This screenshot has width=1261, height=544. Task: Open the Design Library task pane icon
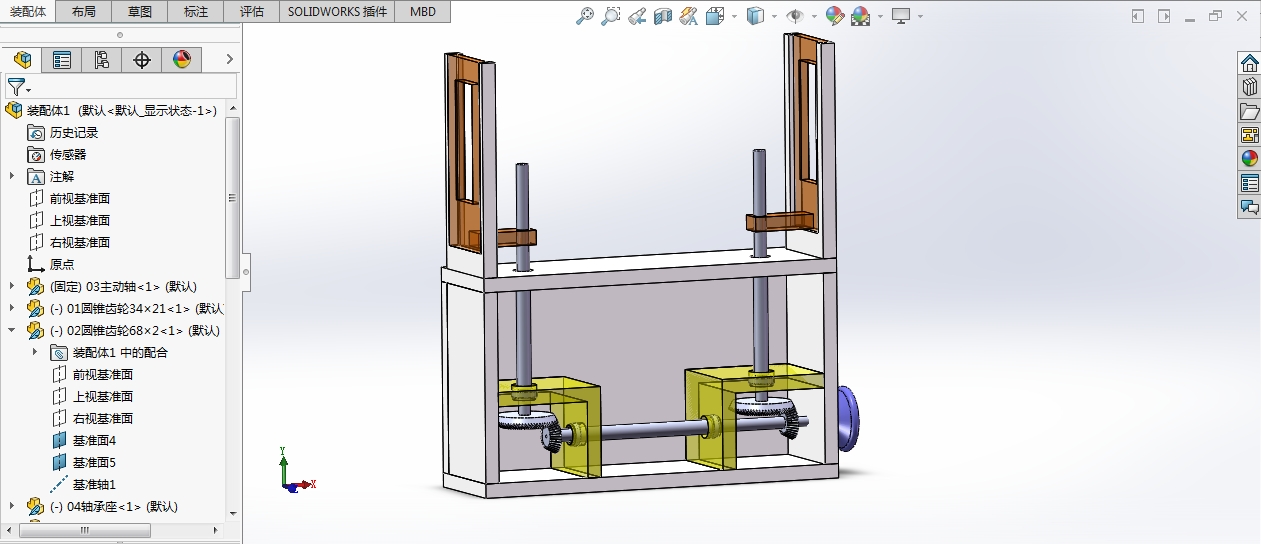(x=1249, y=87)
